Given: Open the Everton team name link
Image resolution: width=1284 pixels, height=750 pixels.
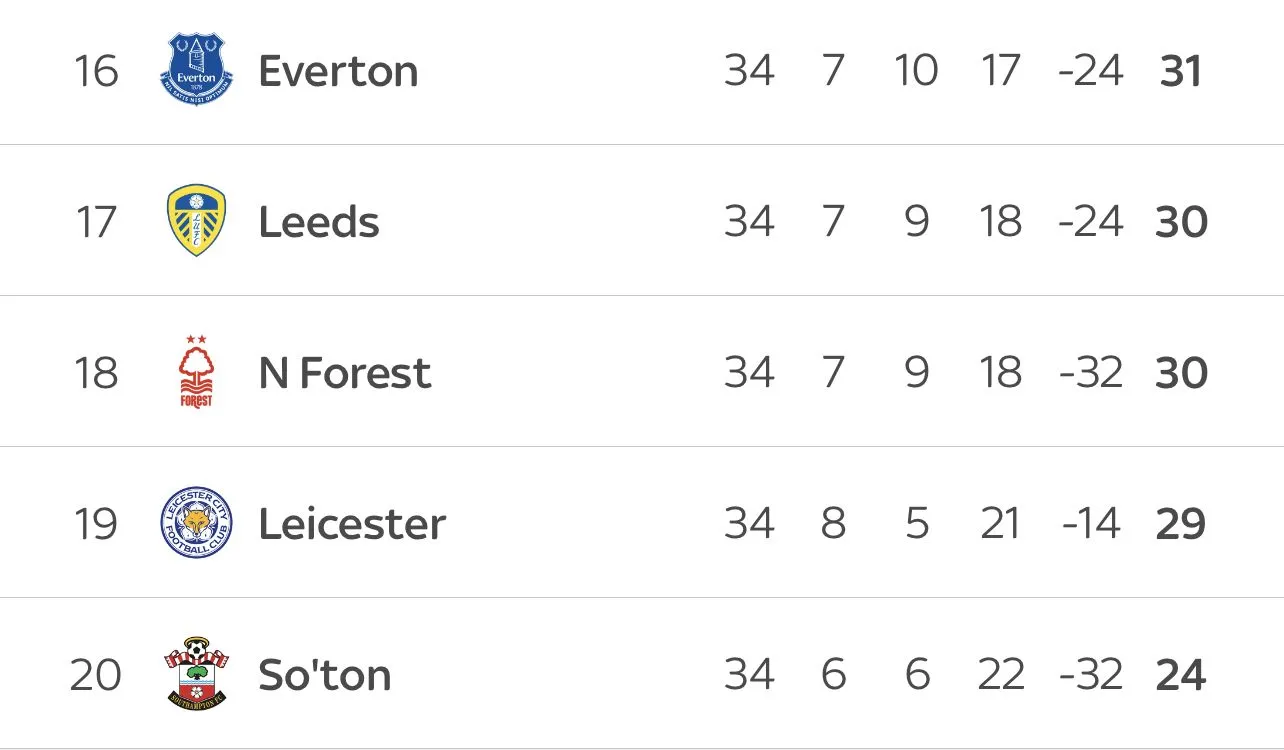Looking at the screenshot, I should [x=338, y=71].
